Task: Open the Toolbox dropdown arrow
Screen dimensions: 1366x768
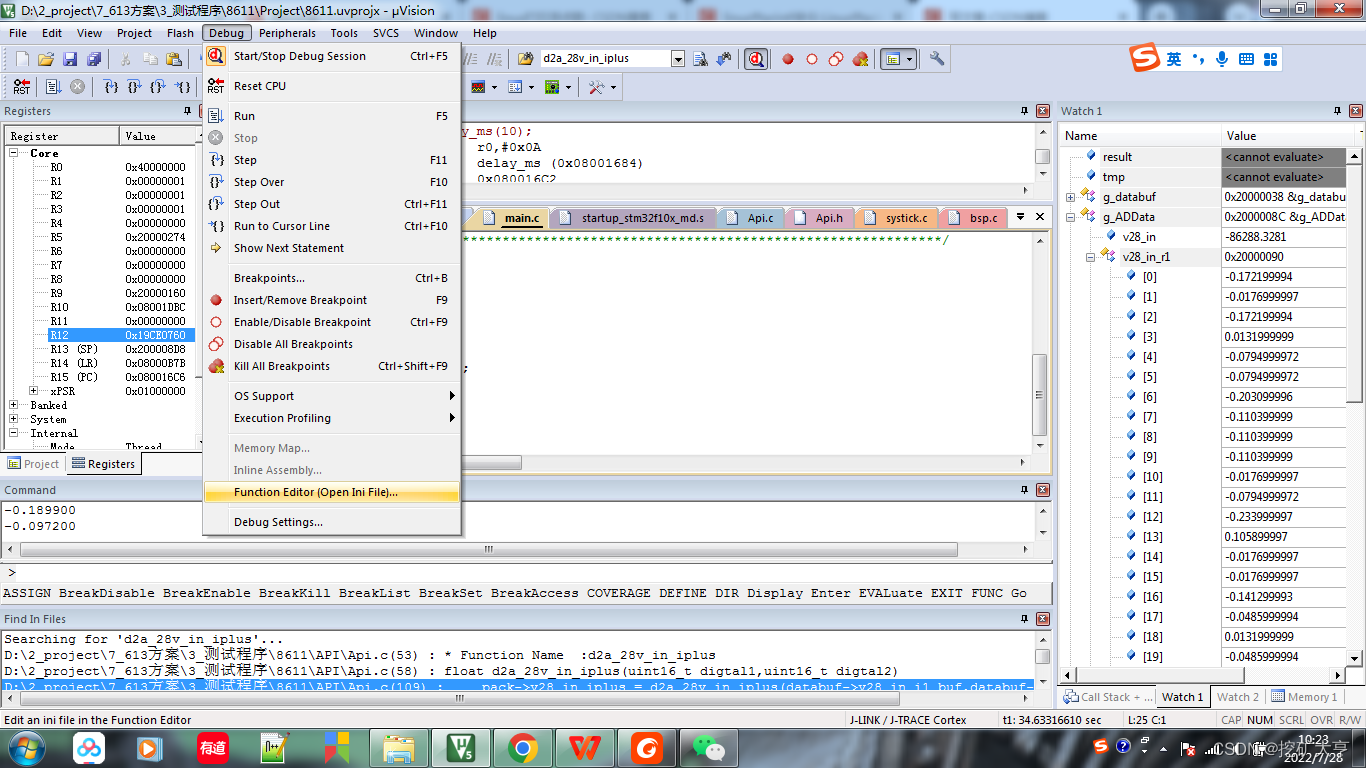Action: point(613,87)
